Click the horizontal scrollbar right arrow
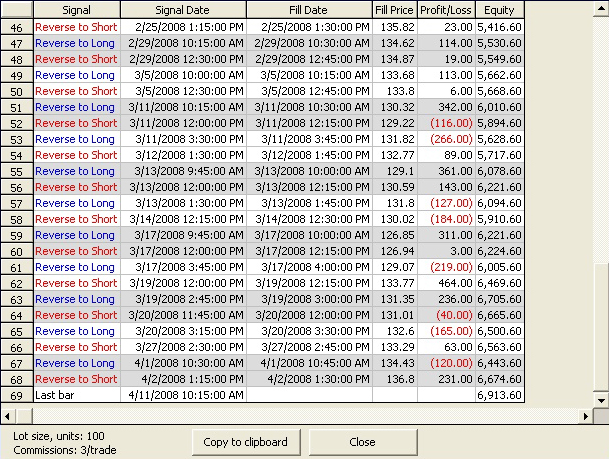This screenshot has width=609, height=459. coord(586,416)
